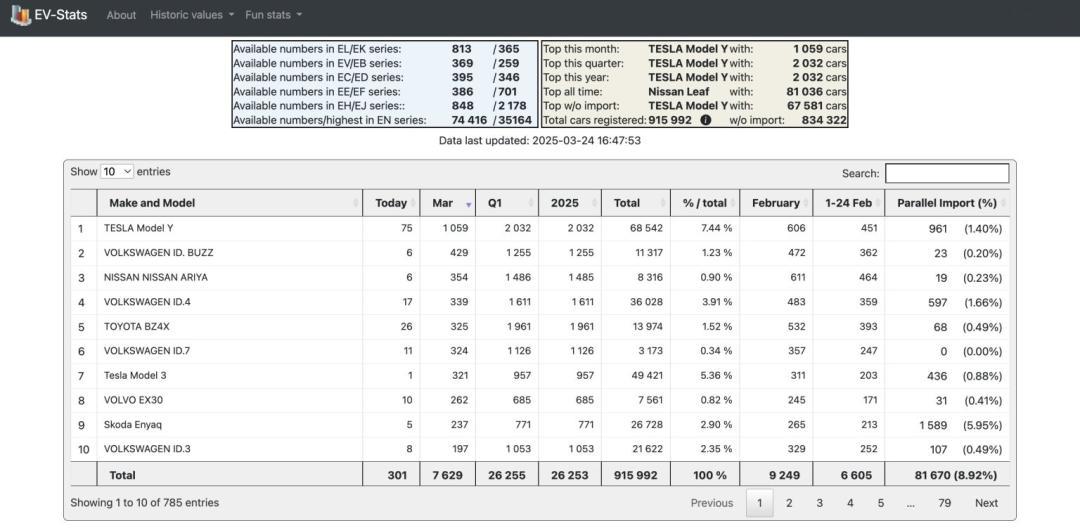Go to page 3 of results
This screenshot has height=528, width=1080.
pyautogui.click(x=820, y=503)
